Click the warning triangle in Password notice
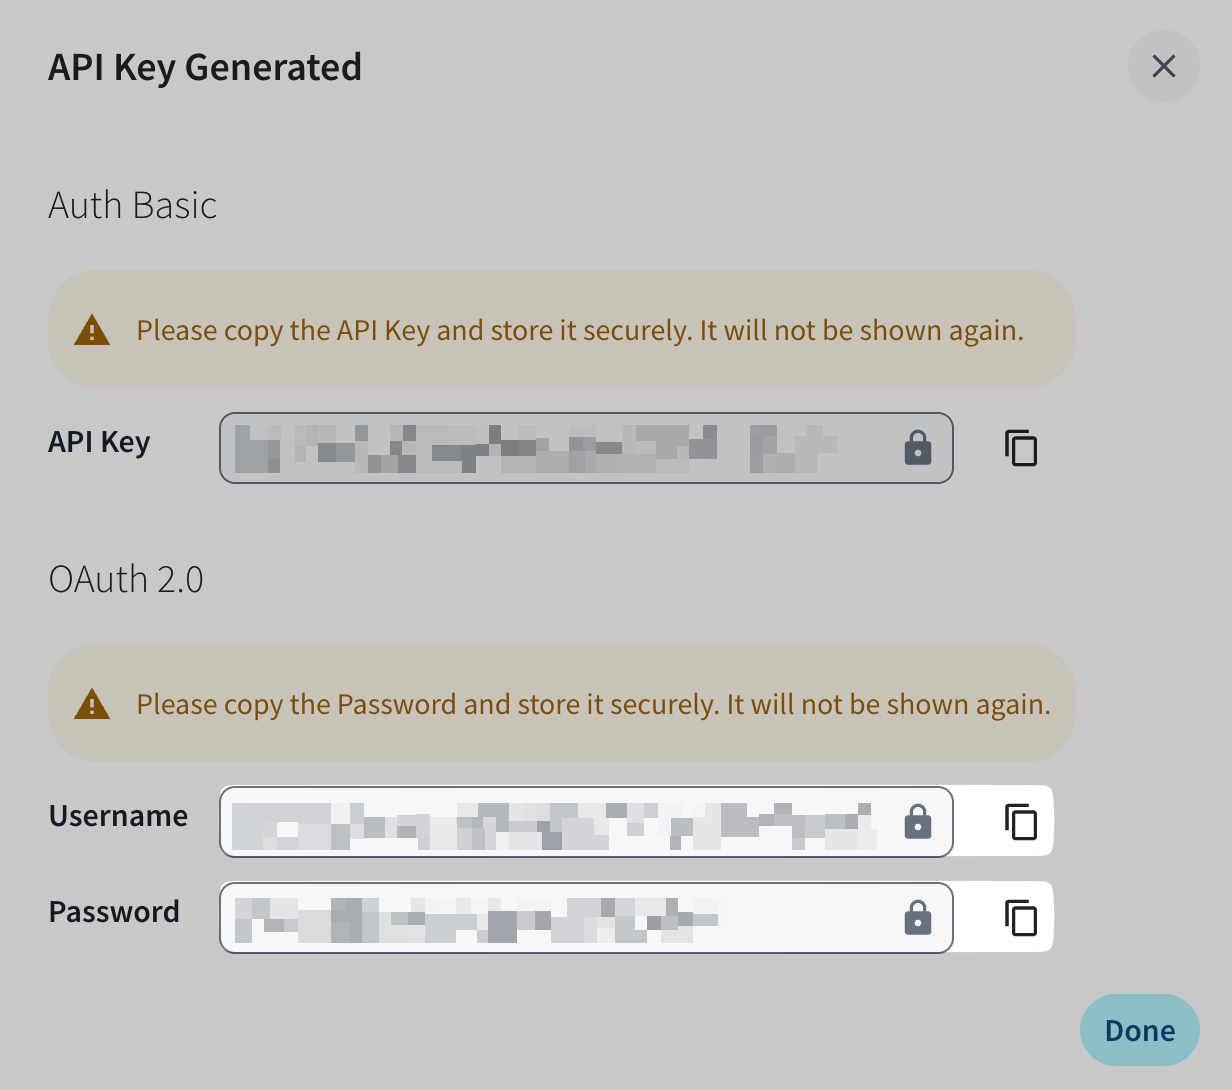 point(92,704)
